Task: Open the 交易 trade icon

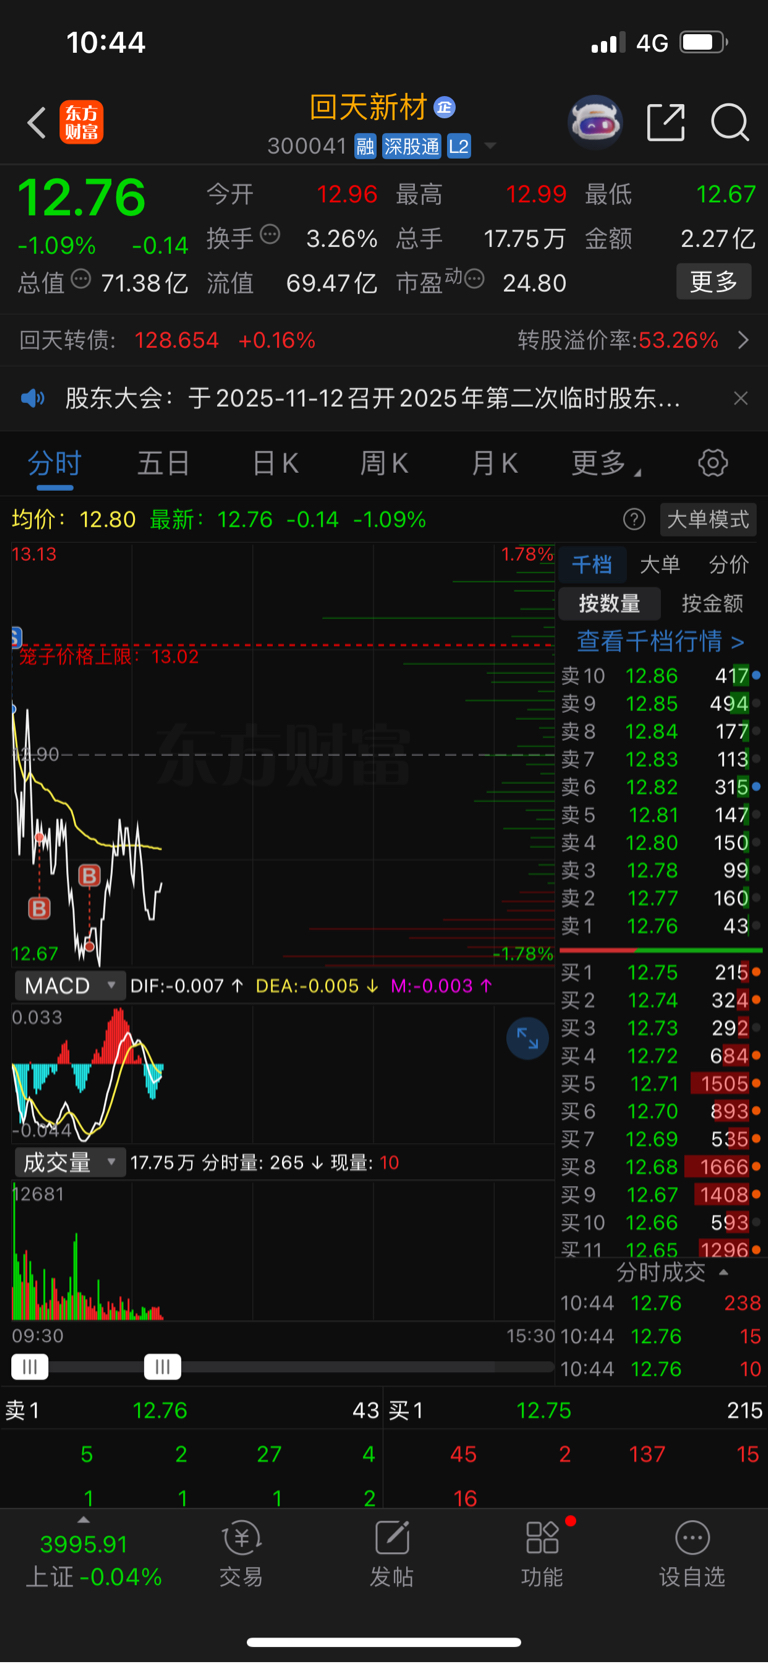Action: coord(241,1555)
